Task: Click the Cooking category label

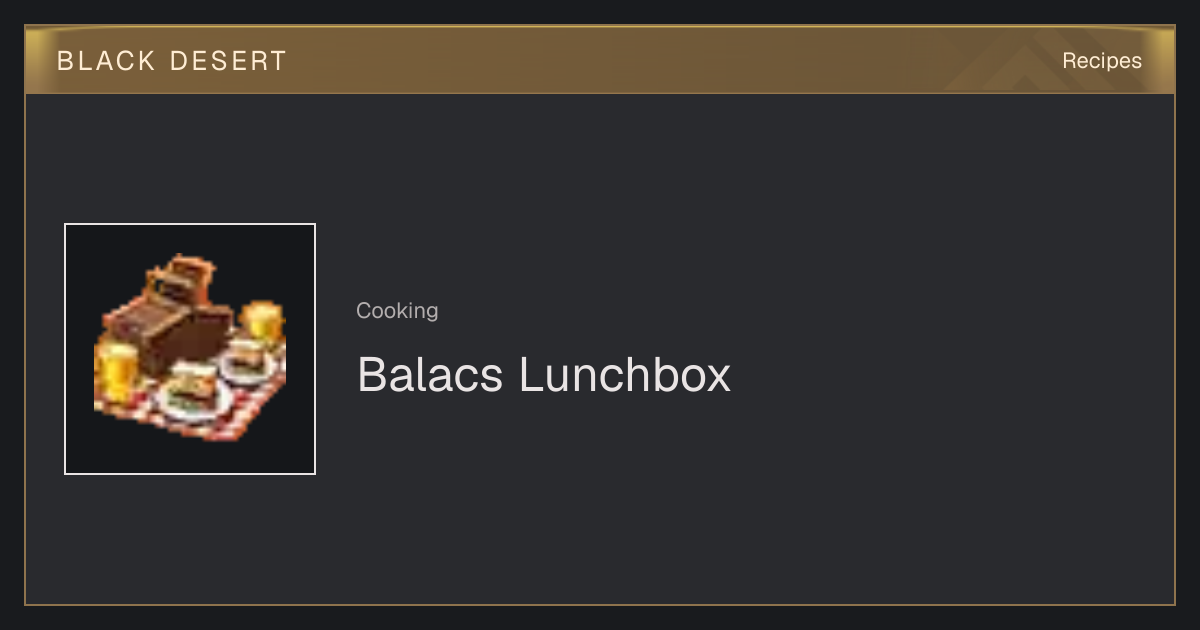Action: click(397, 311)
